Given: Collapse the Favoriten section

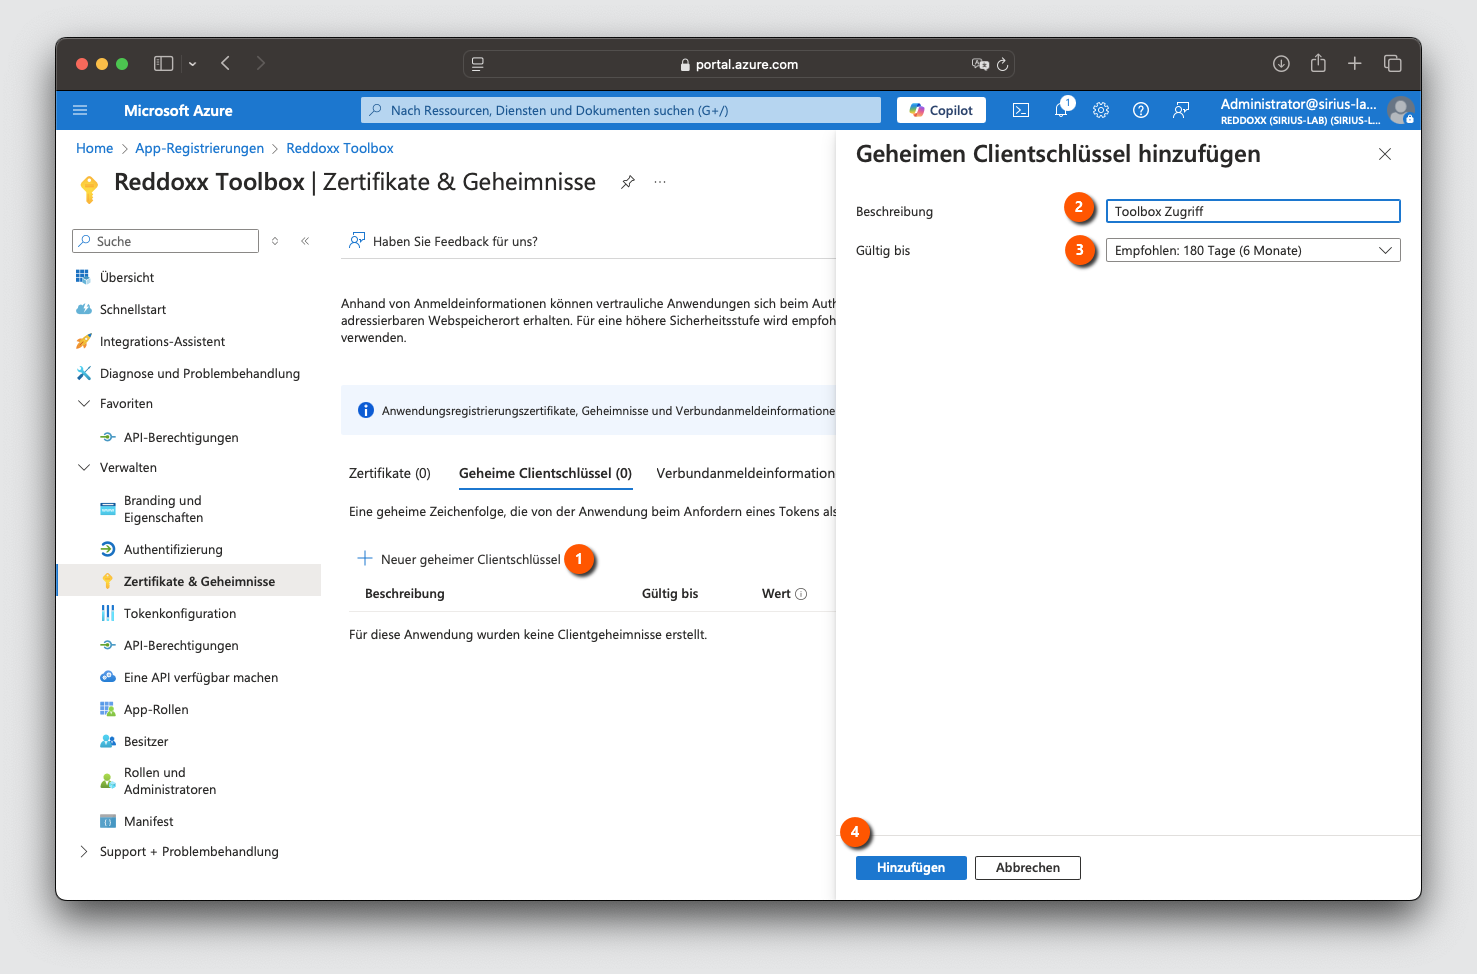Looking at the screenshot, I should (x=84, y=403).
